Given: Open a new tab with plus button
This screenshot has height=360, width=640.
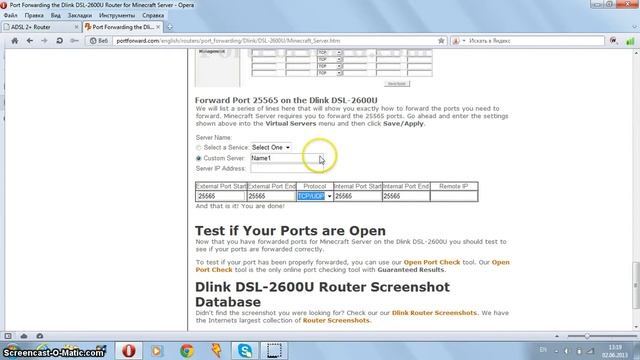Looking at the screenshot, I should coord(170,27).
